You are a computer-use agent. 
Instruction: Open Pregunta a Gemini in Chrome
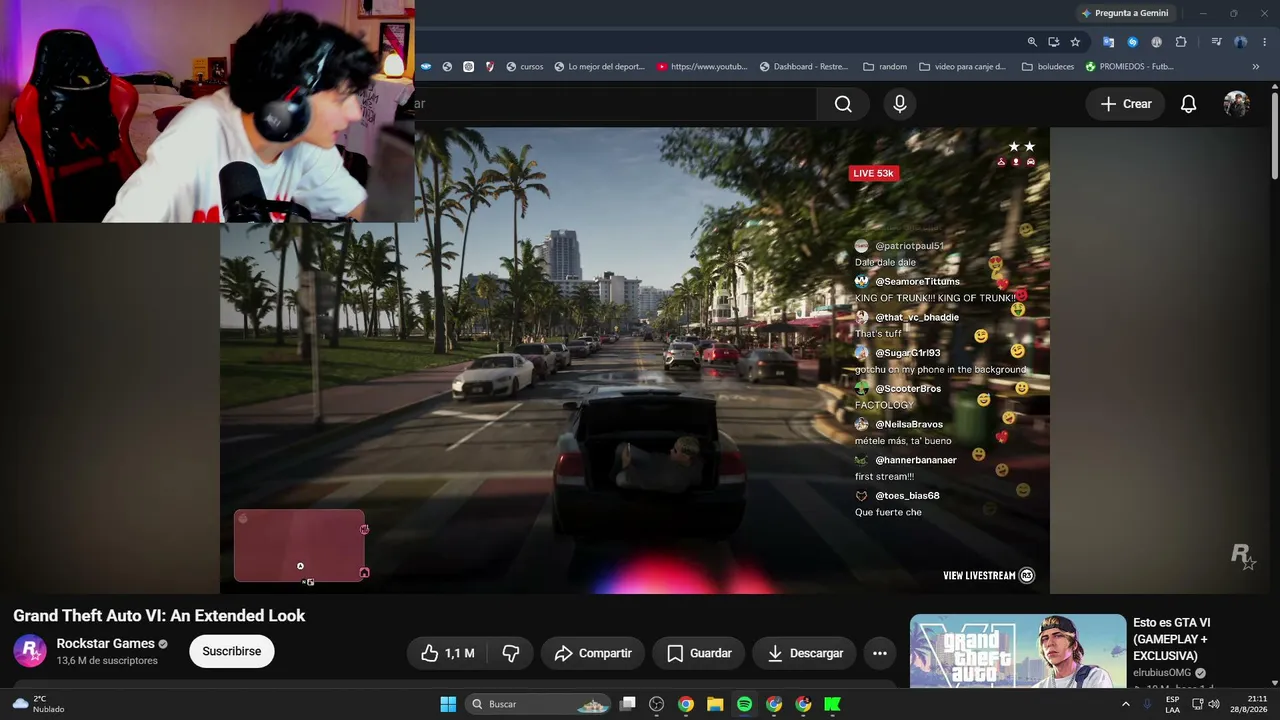1125,13
